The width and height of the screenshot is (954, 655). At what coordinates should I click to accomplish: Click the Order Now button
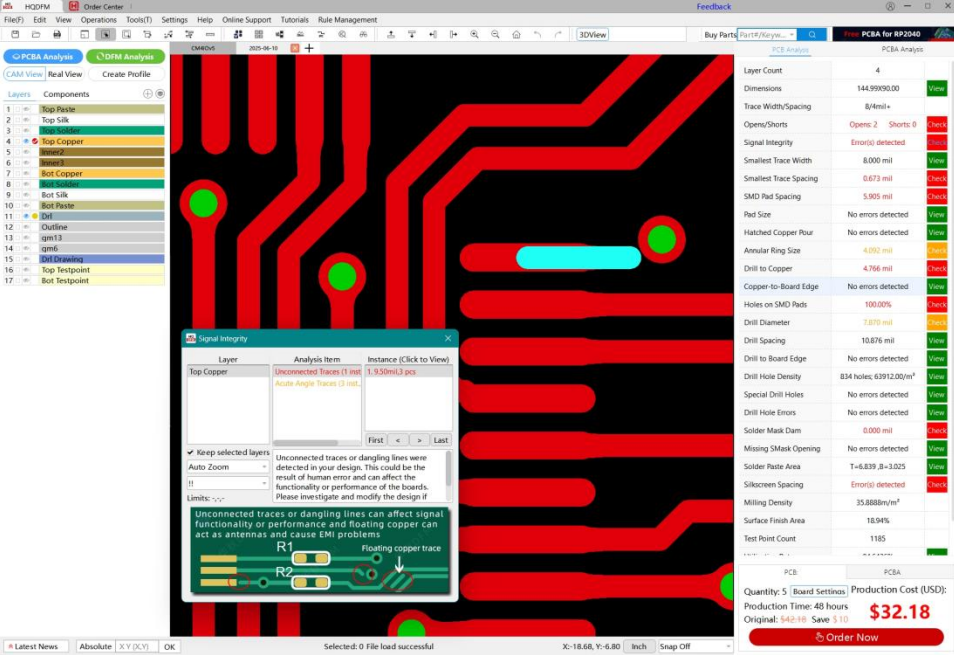(x=846, y=637)
